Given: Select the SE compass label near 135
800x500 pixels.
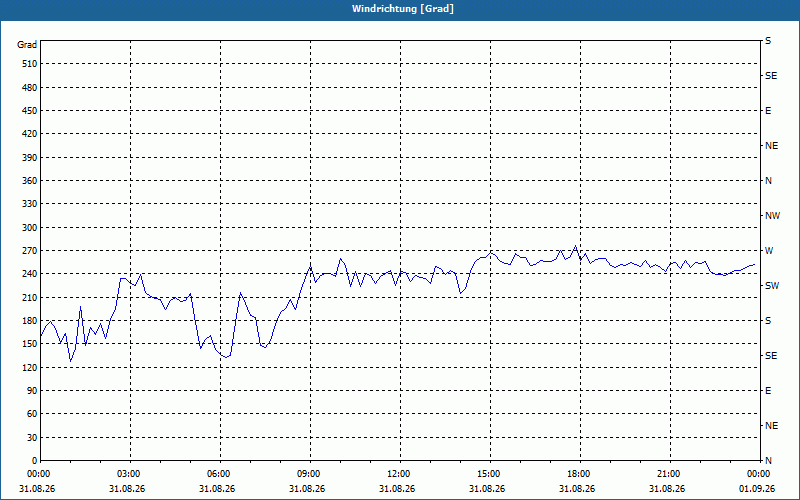Looking at the screenshot, I should click(x=771, y=356).
